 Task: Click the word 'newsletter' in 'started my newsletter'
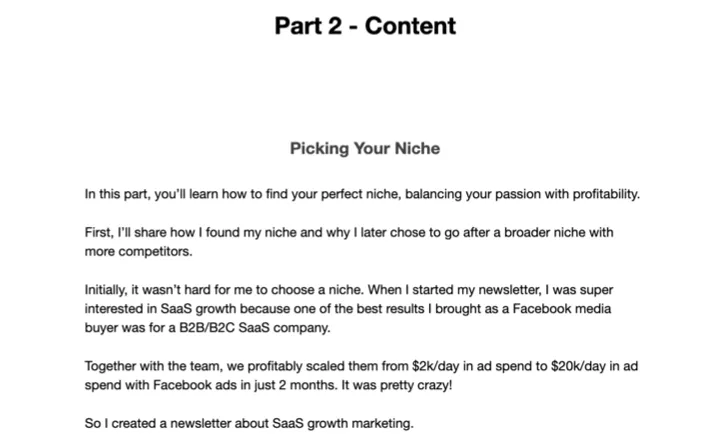(x=509, y=290)
